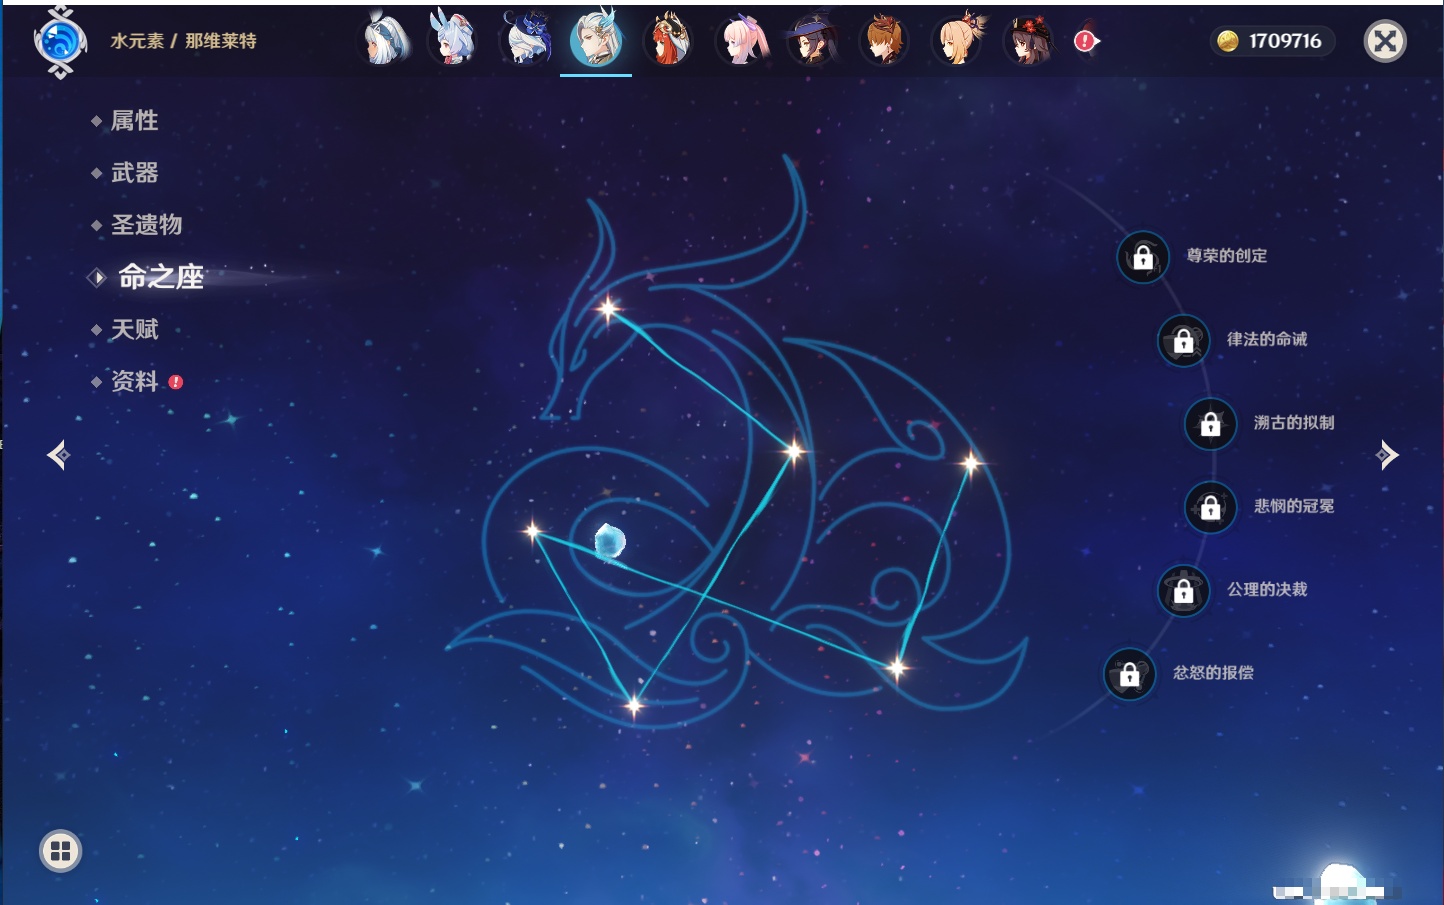Pick Kokomi's pink-haired avatar
Image resolution: width=1444 pixels, height=905 pixels.
pos(741,41)
